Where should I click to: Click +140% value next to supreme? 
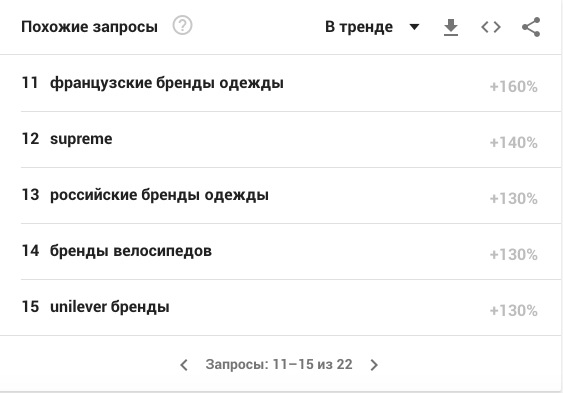point(513,142)
